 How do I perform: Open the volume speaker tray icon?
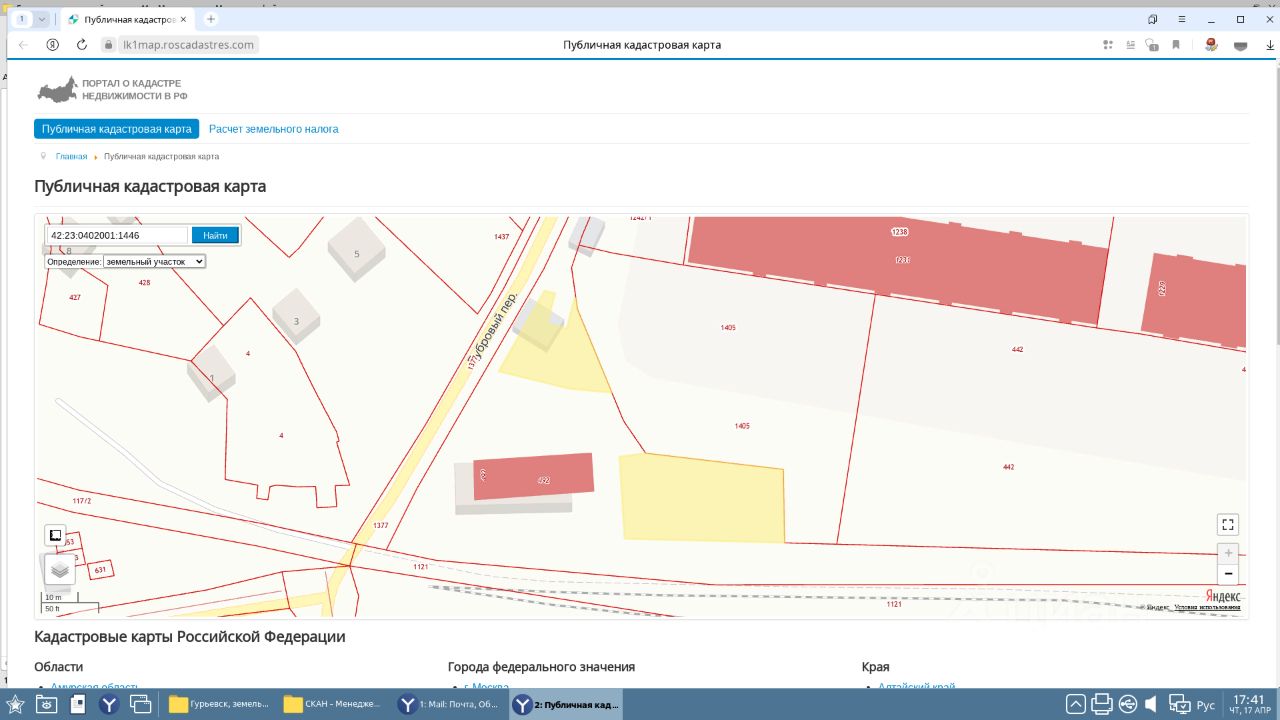pyautogui.click(x=1152, y=704)
